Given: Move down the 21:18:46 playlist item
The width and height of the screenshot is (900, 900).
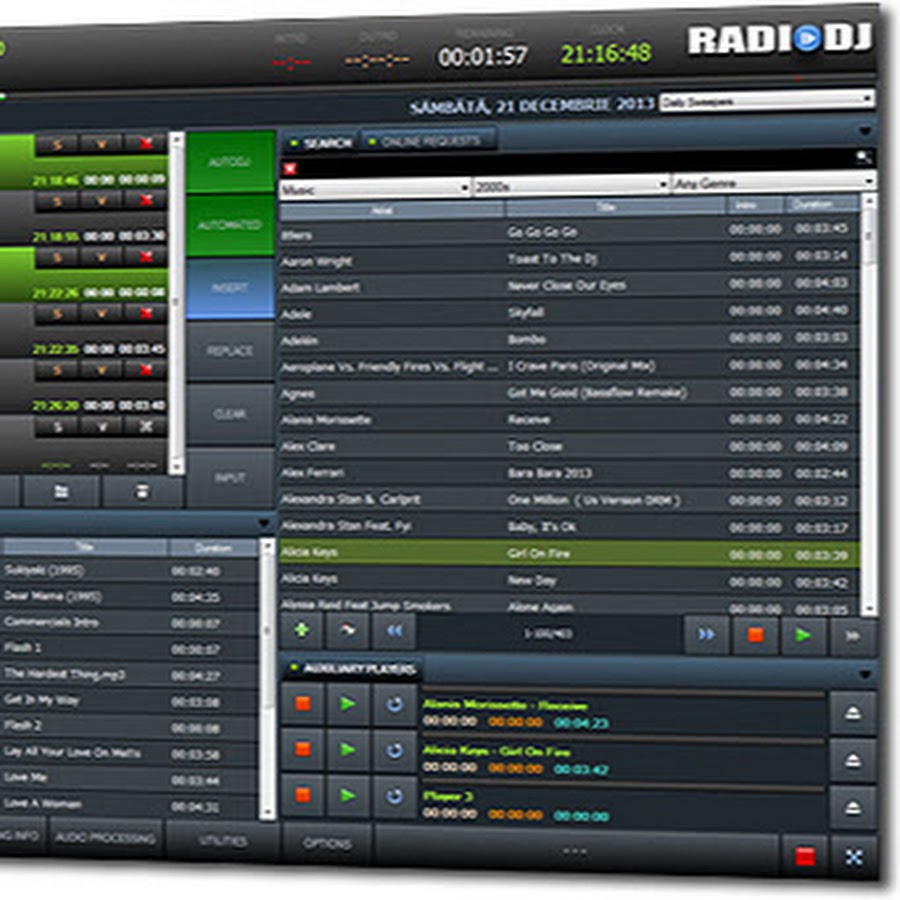Looking at the screenshot, I should point(102,144).
